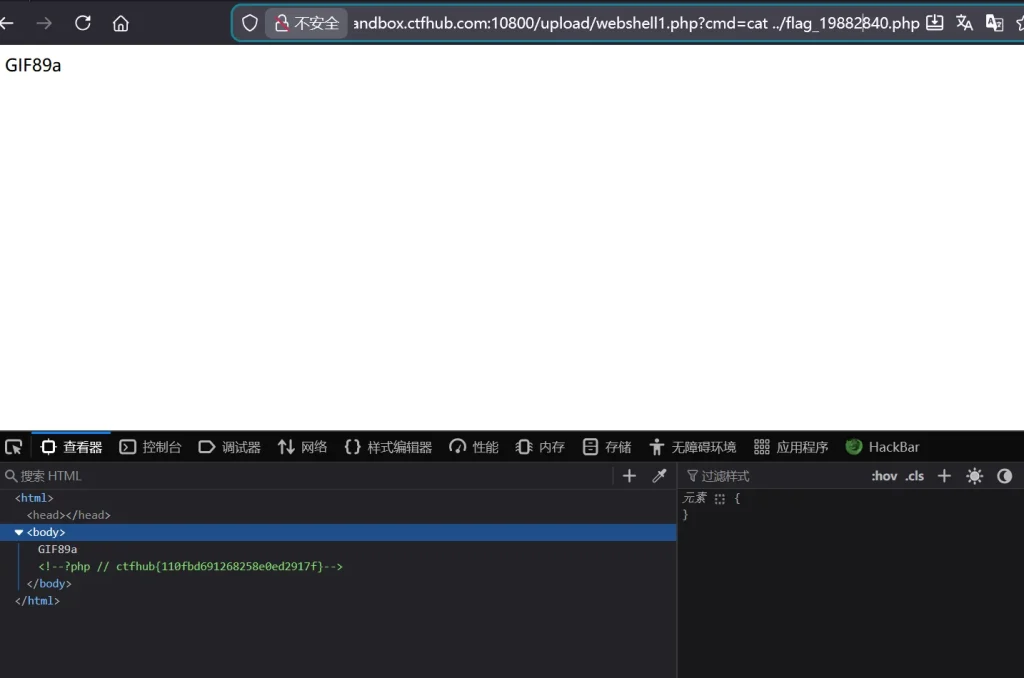The width and height of the screenshot is (1024, 678).
Task: Click the add new style rule icon
Action: 944,476
